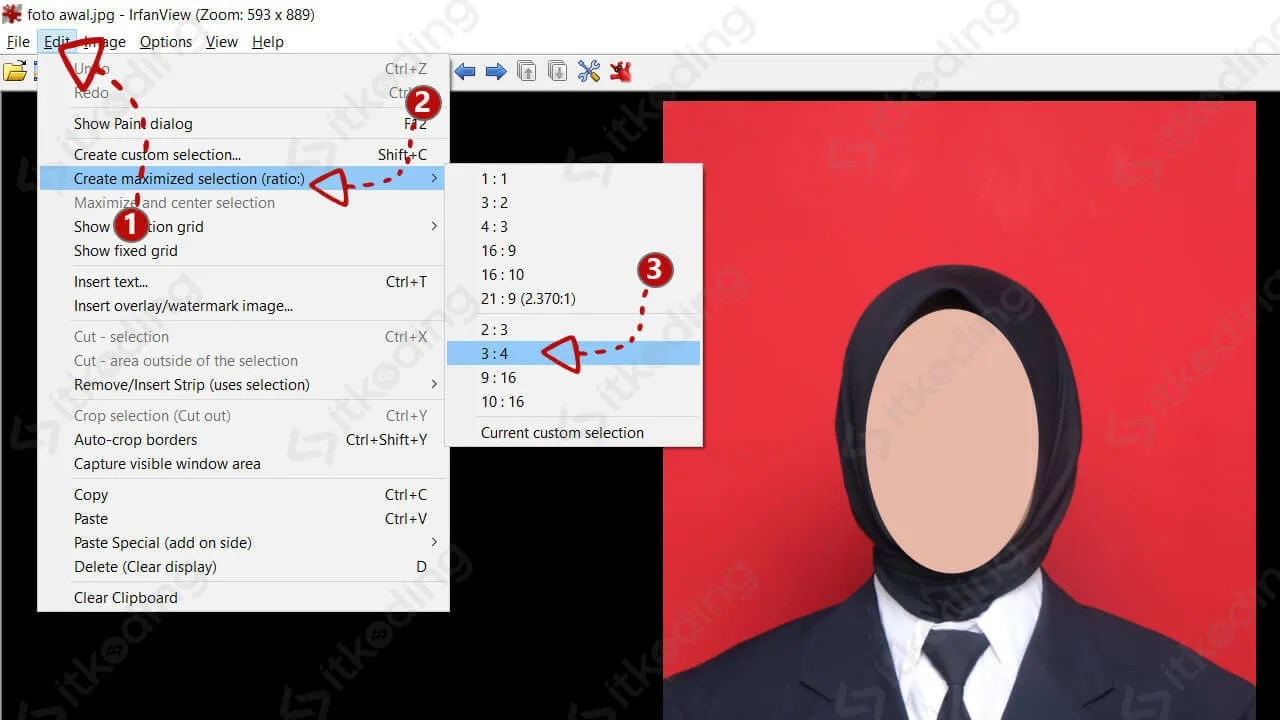
Task: Open the Help menu
Action: tap(268, 42)
